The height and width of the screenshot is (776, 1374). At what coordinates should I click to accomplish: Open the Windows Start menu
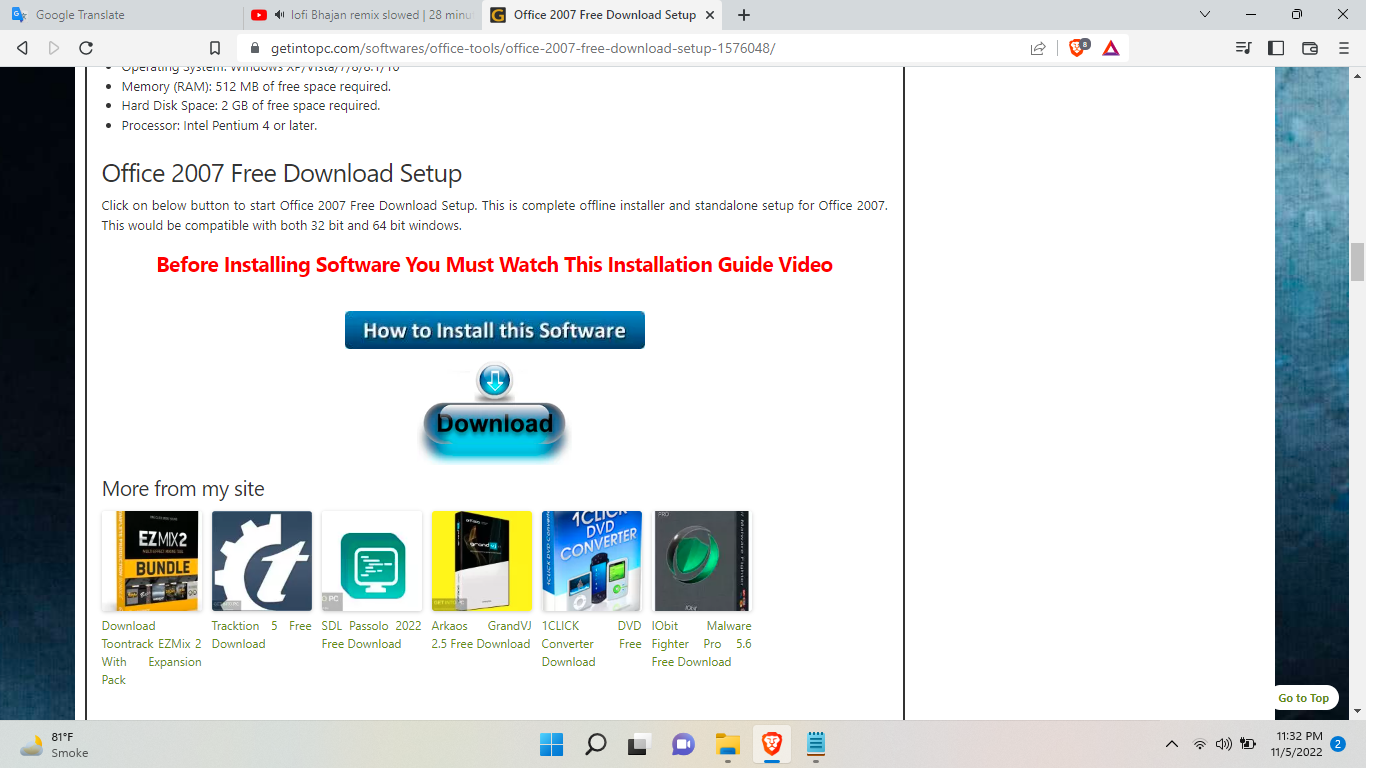(x=552, y=744)
